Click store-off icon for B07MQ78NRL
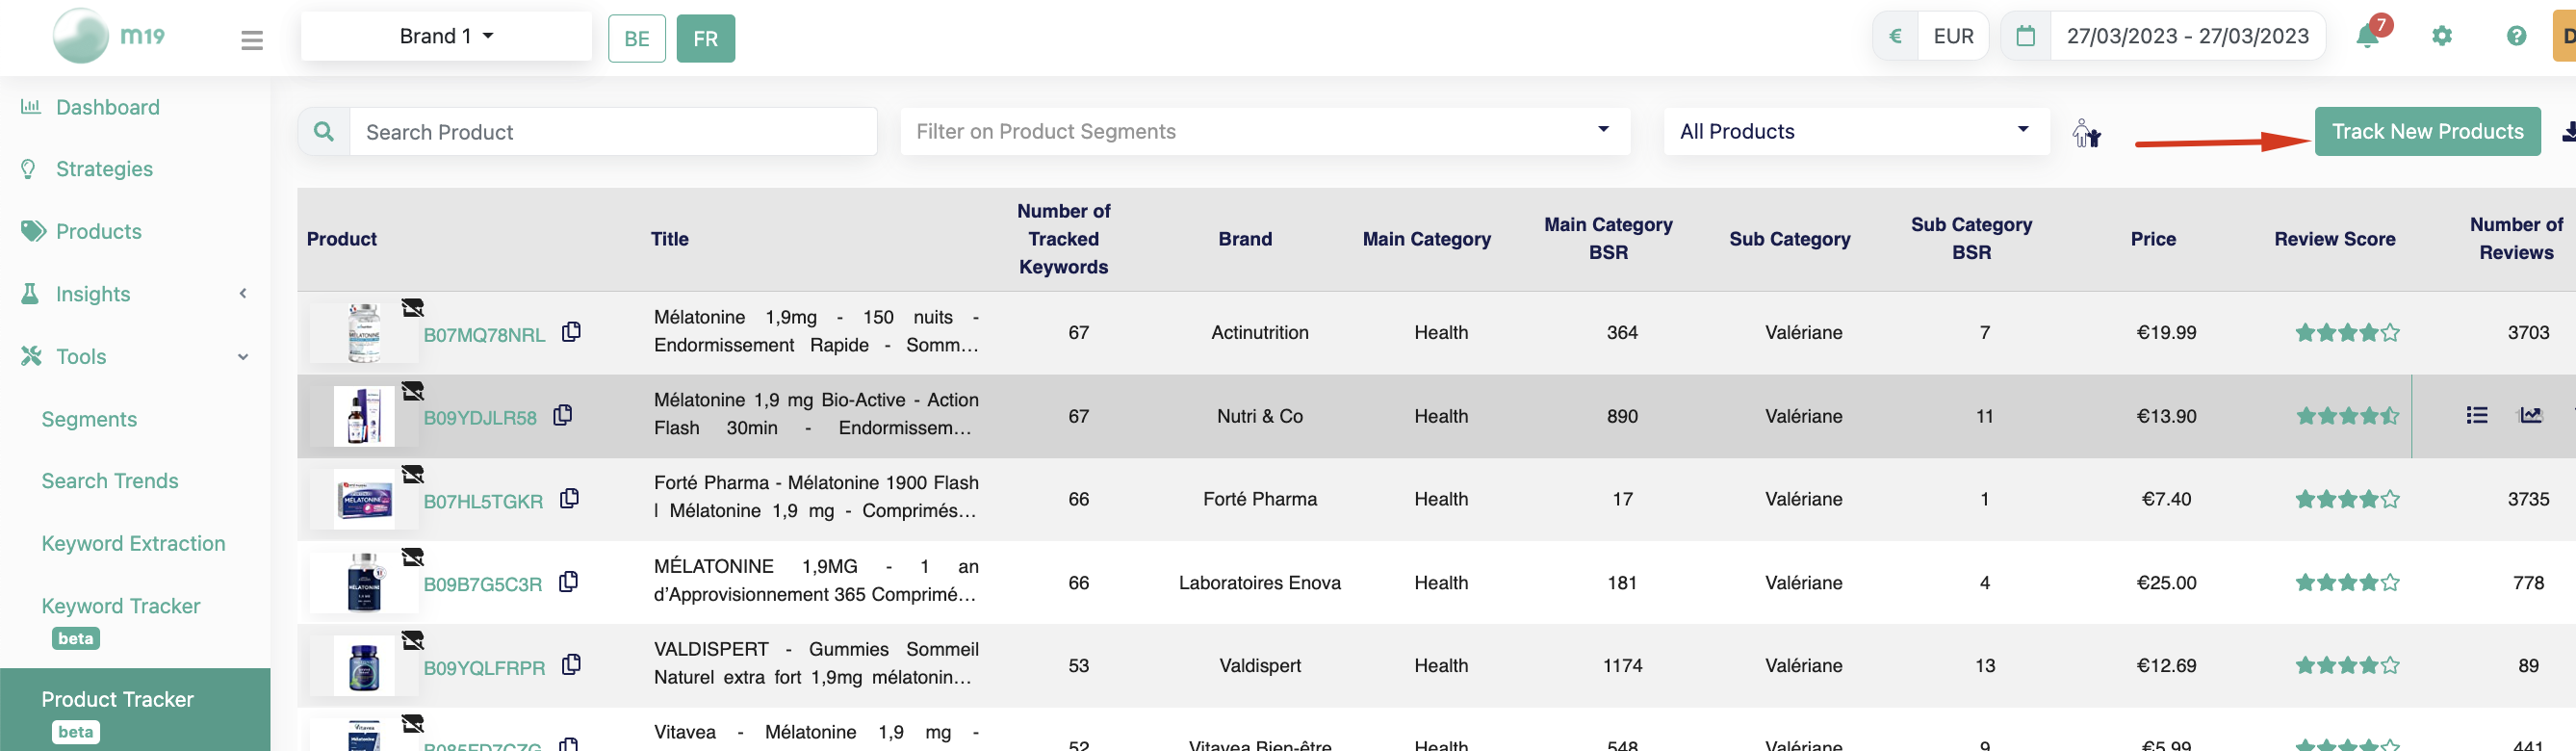Viewport: 2576px width, 751px height. tap(412, 307)
